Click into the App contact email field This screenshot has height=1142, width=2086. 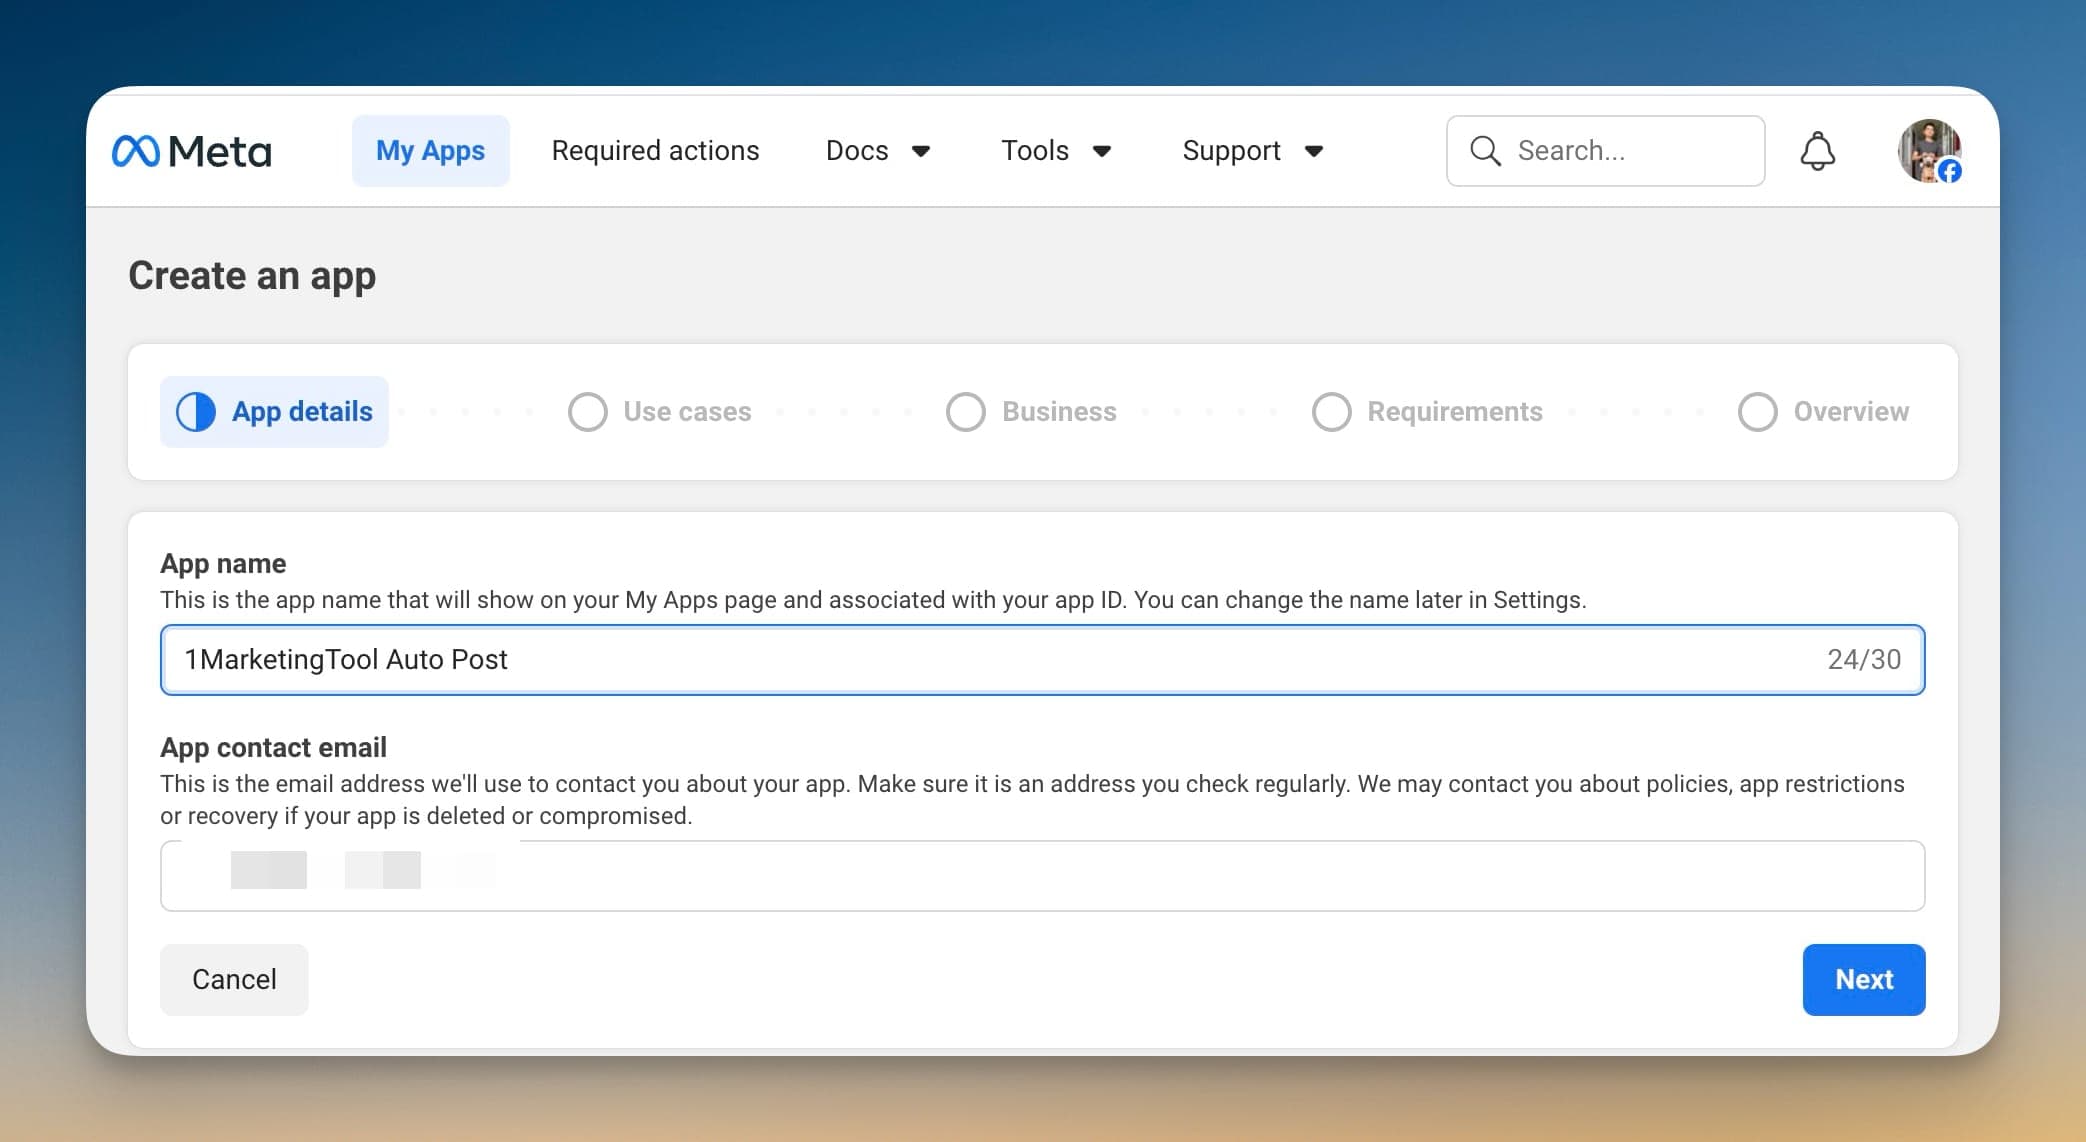click(x=1042, y=876)
